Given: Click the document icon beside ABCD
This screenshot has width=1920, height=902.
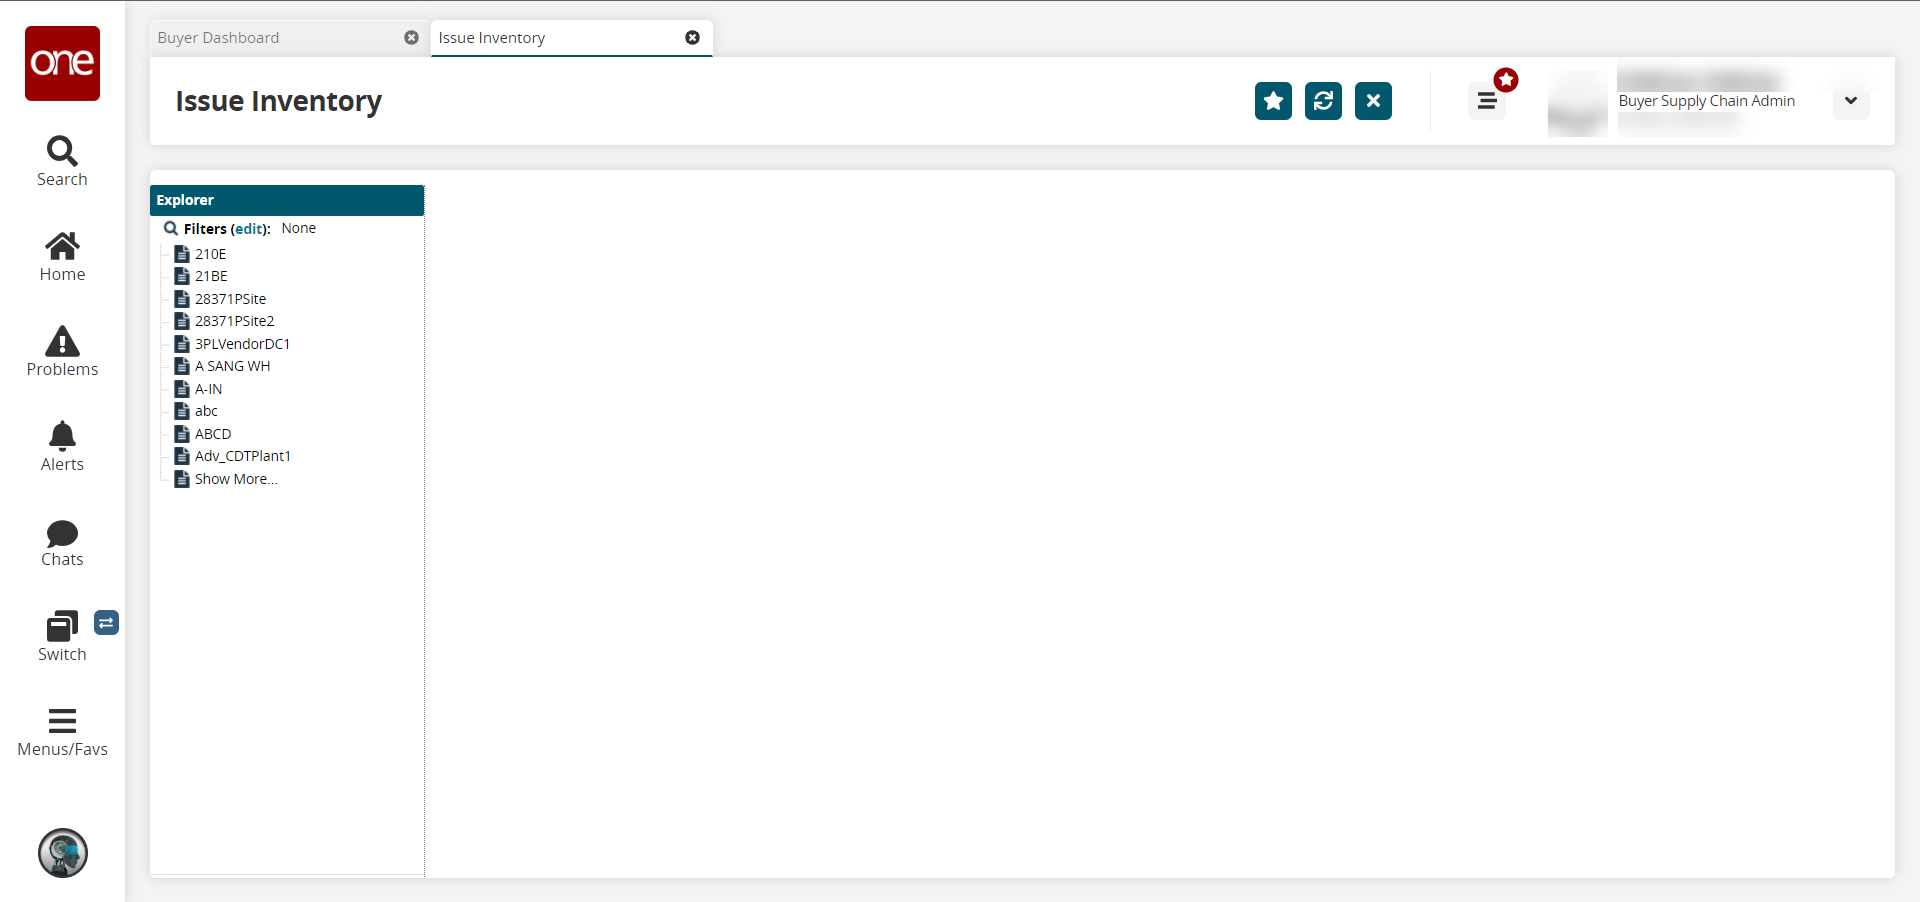Looking at the screenshot, I should click(182, 434).
